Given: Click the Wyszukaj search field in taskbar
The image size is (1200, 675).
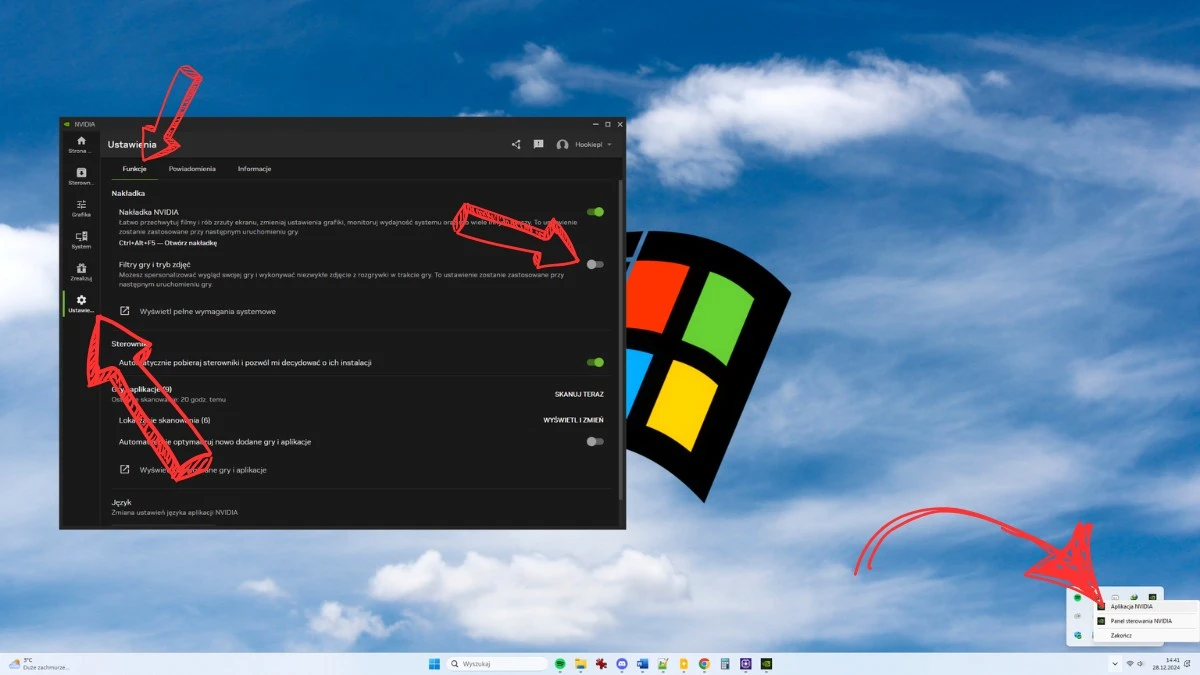Looking at the screenshot, I should click(x=497, y=663).
